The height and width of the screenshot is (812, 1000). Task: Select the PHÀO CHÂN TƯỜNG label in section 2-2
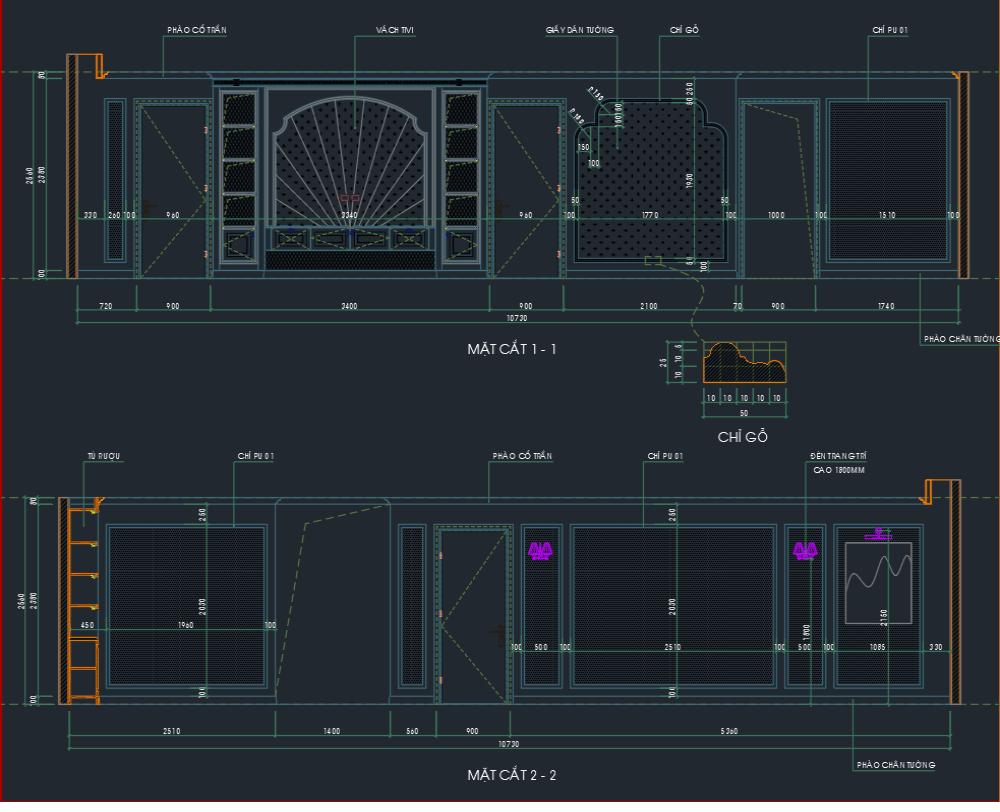896,765
